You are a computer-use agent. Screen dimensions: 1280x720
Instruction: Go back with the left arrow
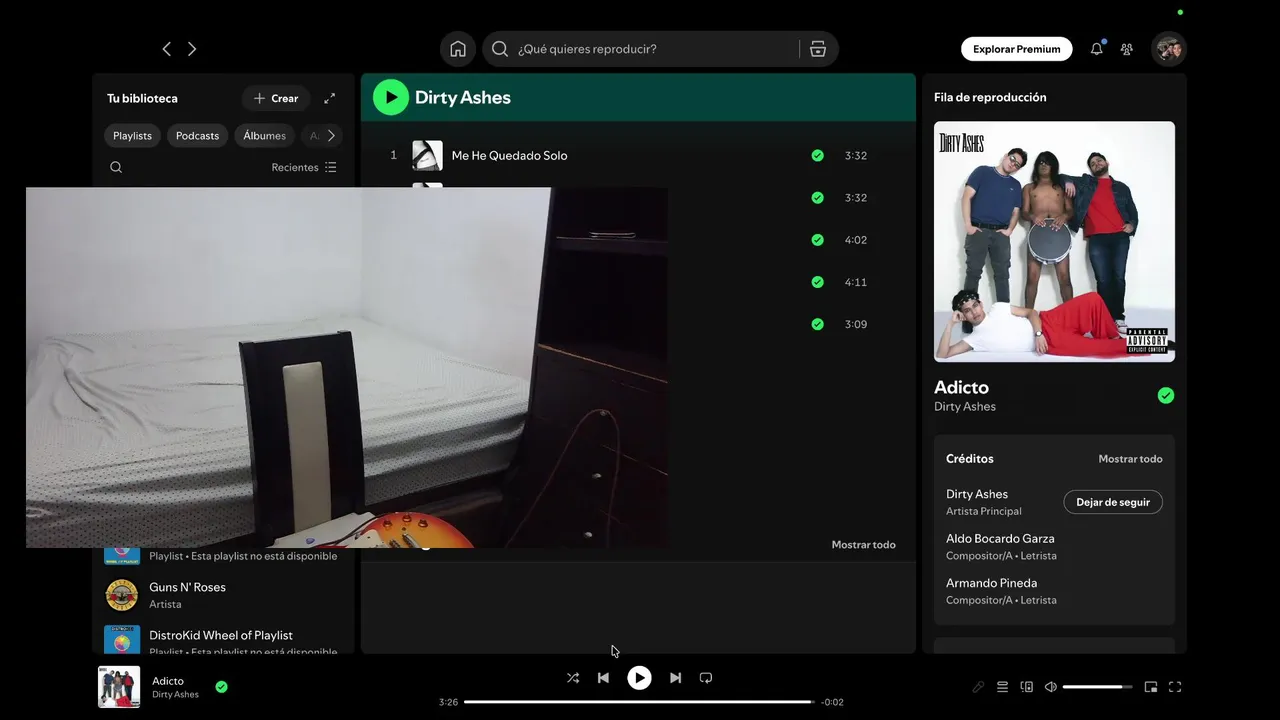coord(167,49)
